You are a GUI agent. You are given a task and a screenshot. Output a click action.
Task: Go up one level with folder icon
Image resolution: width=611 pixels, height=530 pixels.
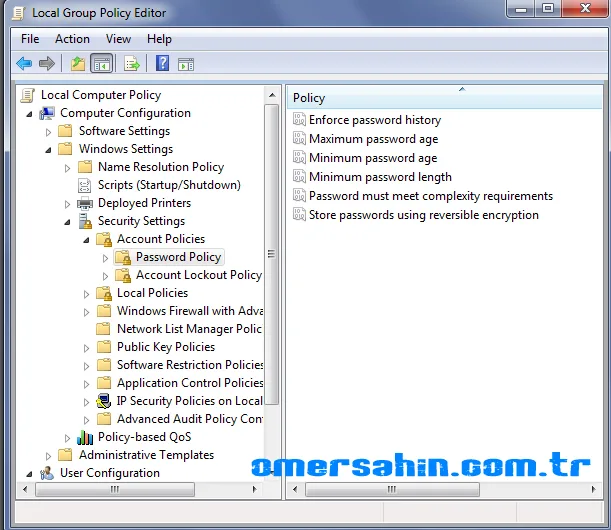78,64
